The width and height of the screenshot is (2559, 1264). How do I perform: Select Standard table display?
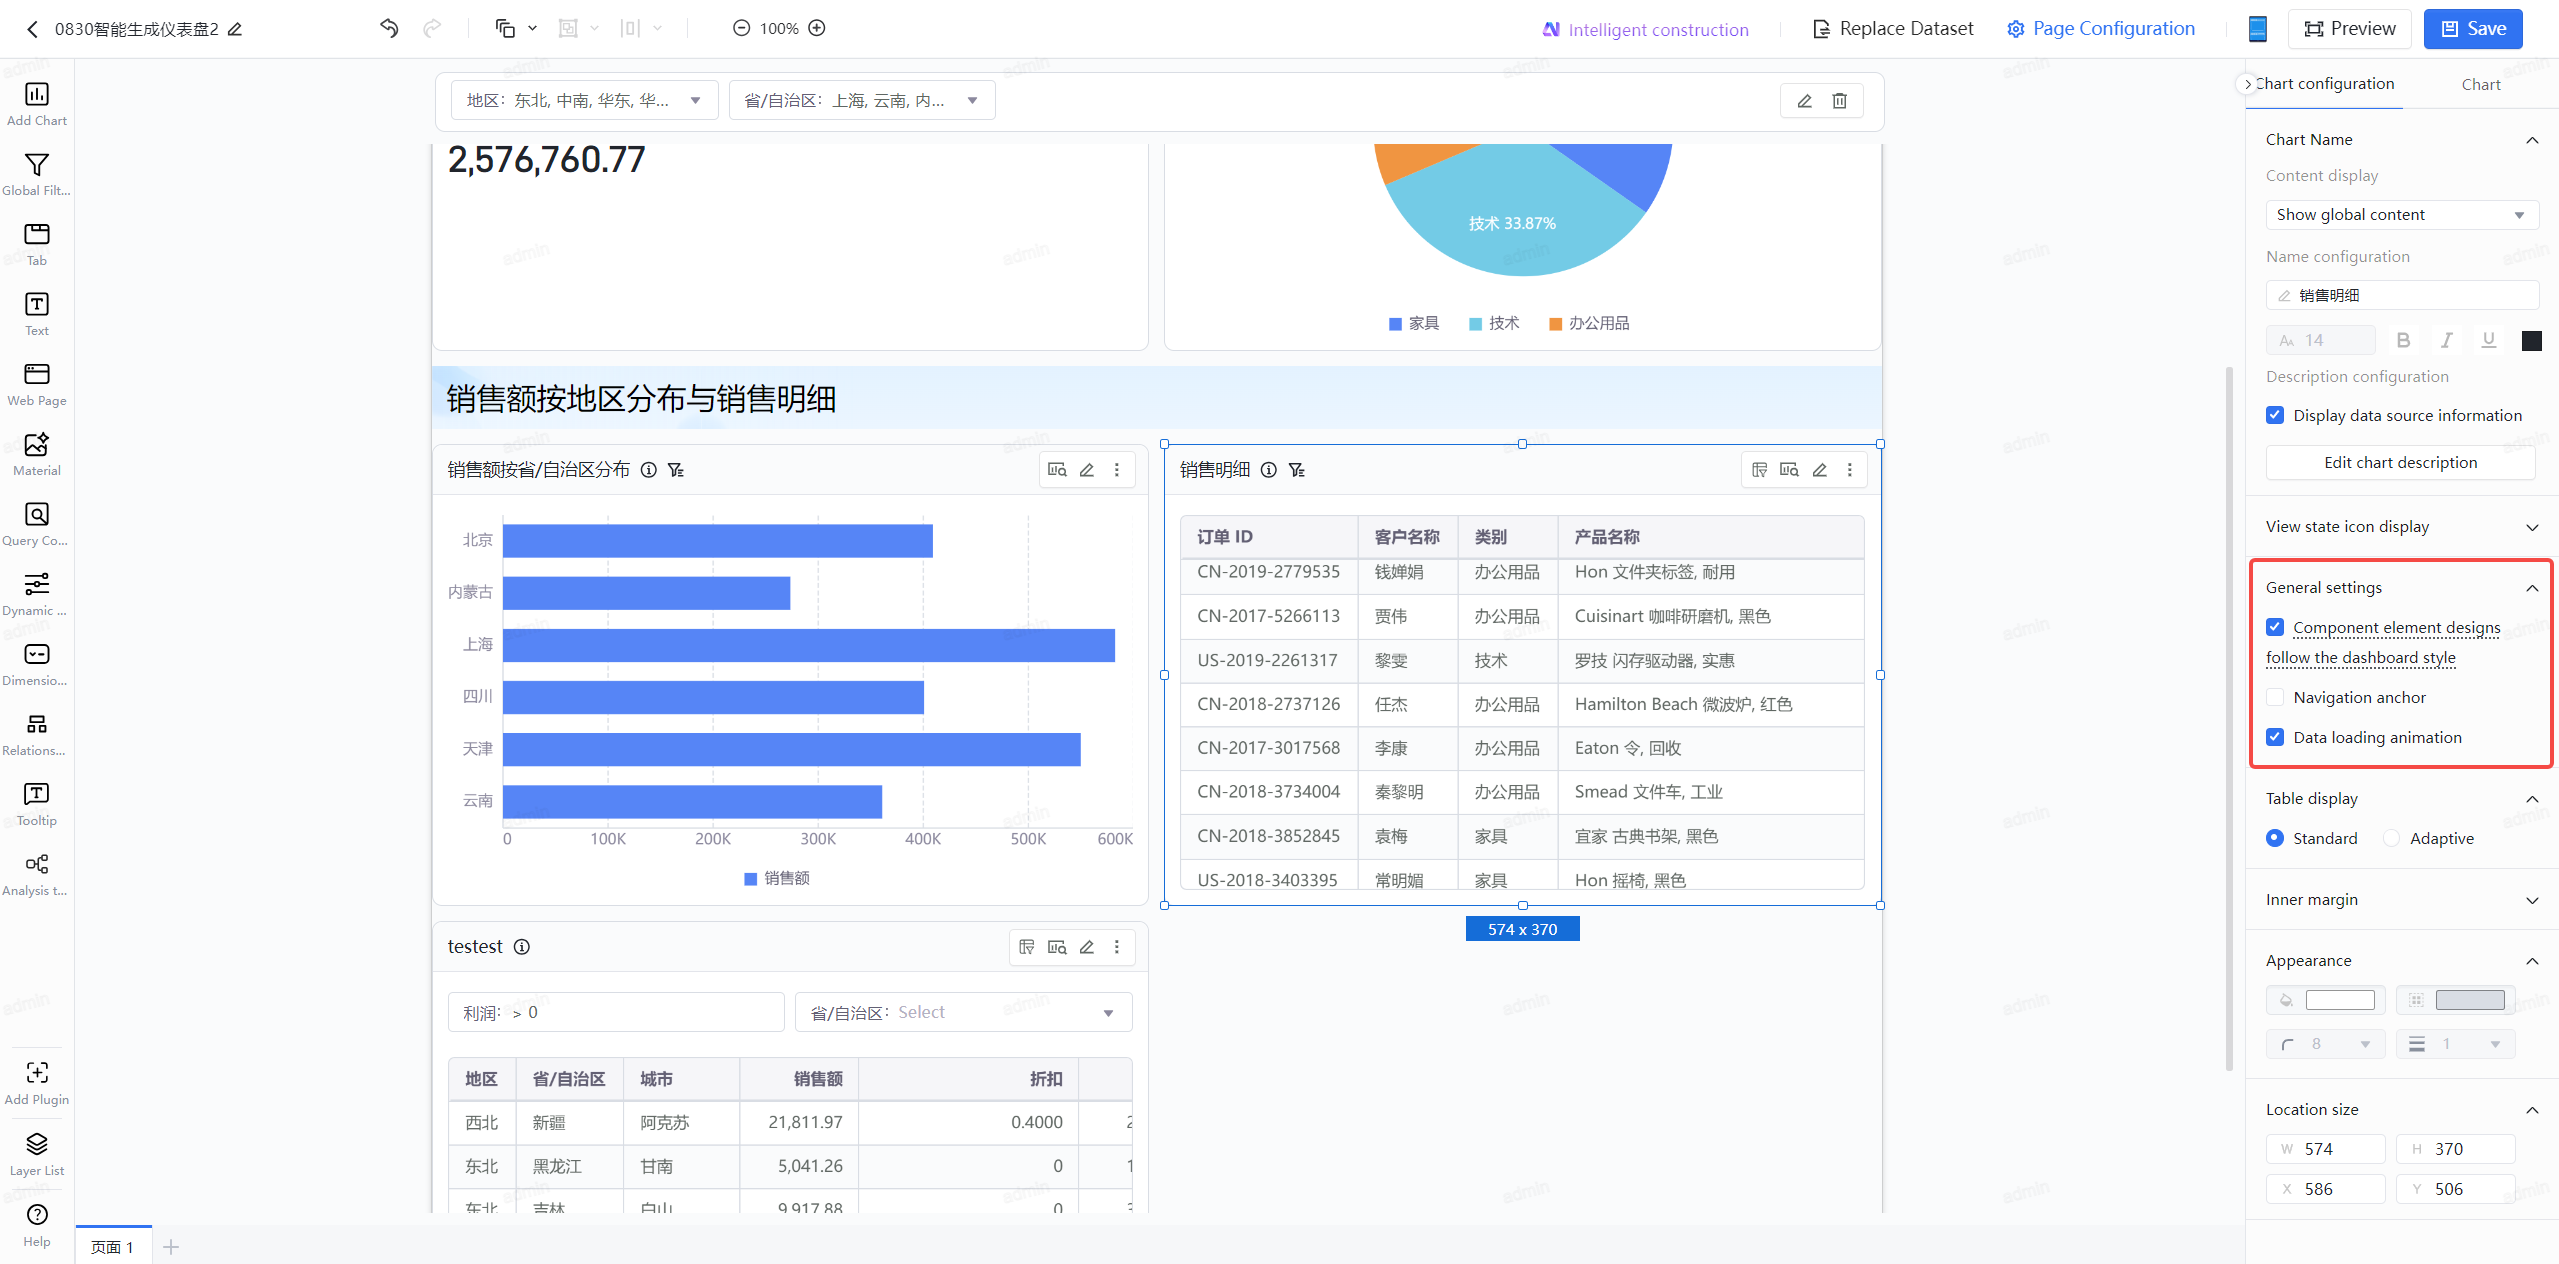[x=2275, y=838]
